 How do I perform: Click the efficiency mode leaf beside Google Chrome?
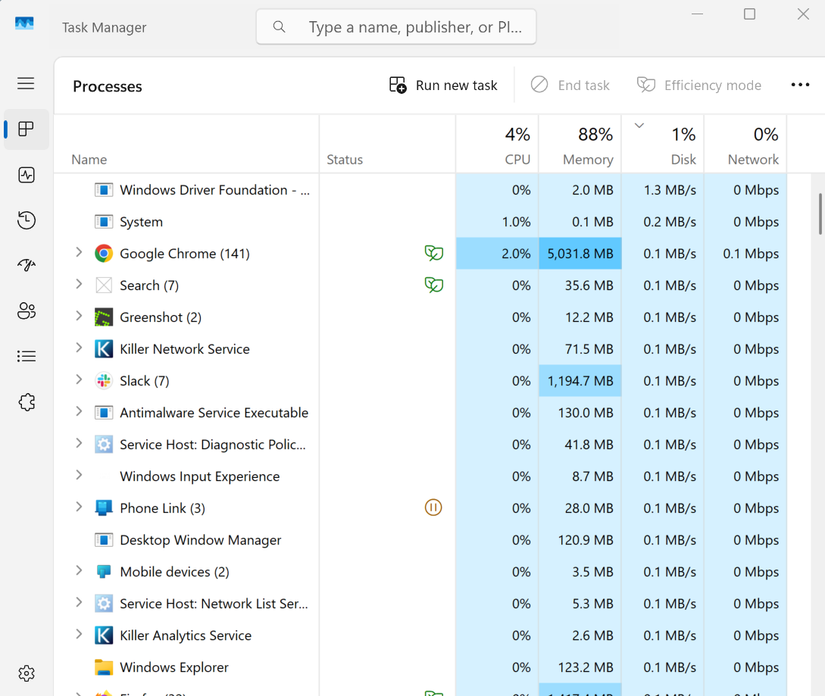[433, 253]
